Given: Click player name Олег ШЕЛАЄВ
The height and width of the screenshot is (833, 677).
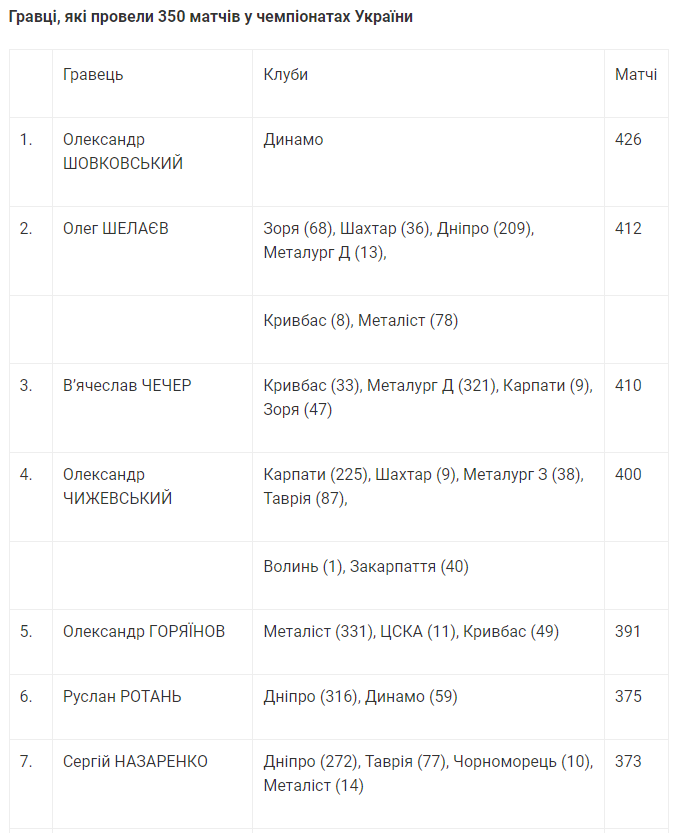Looking at the screenshot, I should tap(116, 228).
